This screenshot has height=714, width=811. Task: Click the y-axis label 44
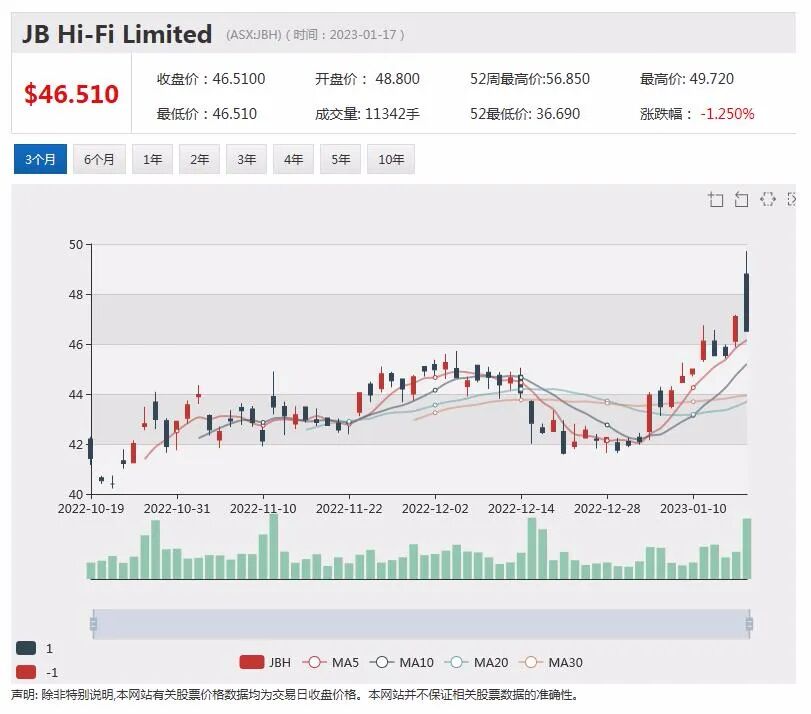(x=76, y=394)
